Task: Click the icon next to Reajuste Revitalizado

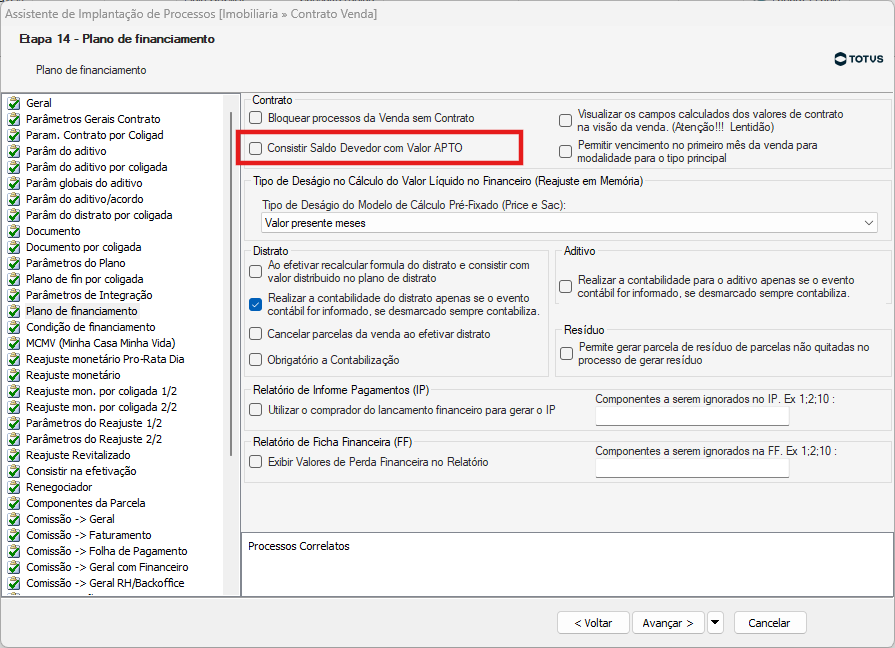Action: click(x=14, y=455)
